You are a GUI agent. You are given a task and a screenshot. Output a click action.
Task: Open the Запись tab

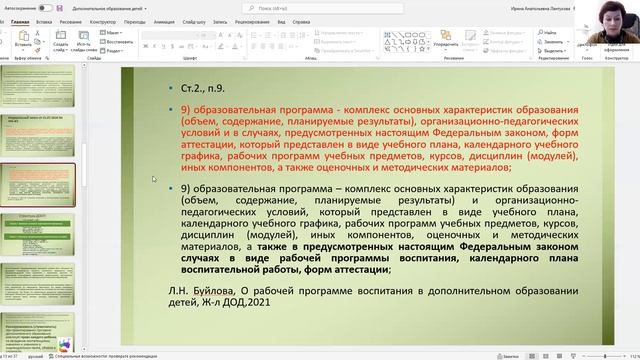coord(220,22)
